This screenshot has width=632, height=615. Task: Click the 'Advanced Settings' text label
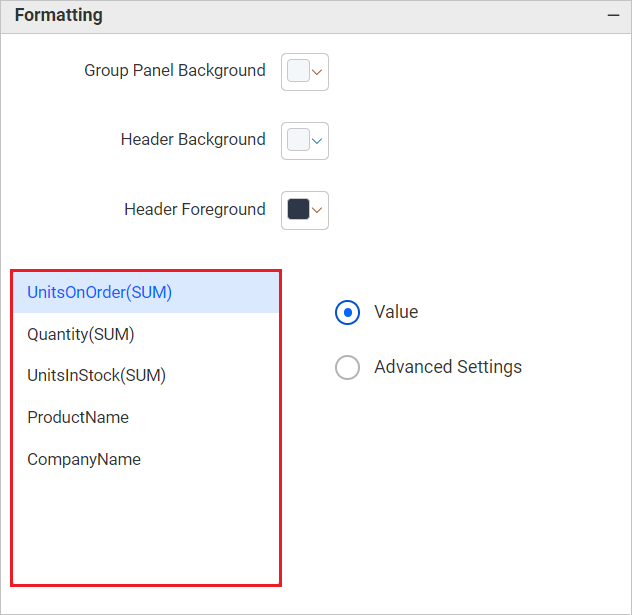pyautogui.click(x=448, y=367)
